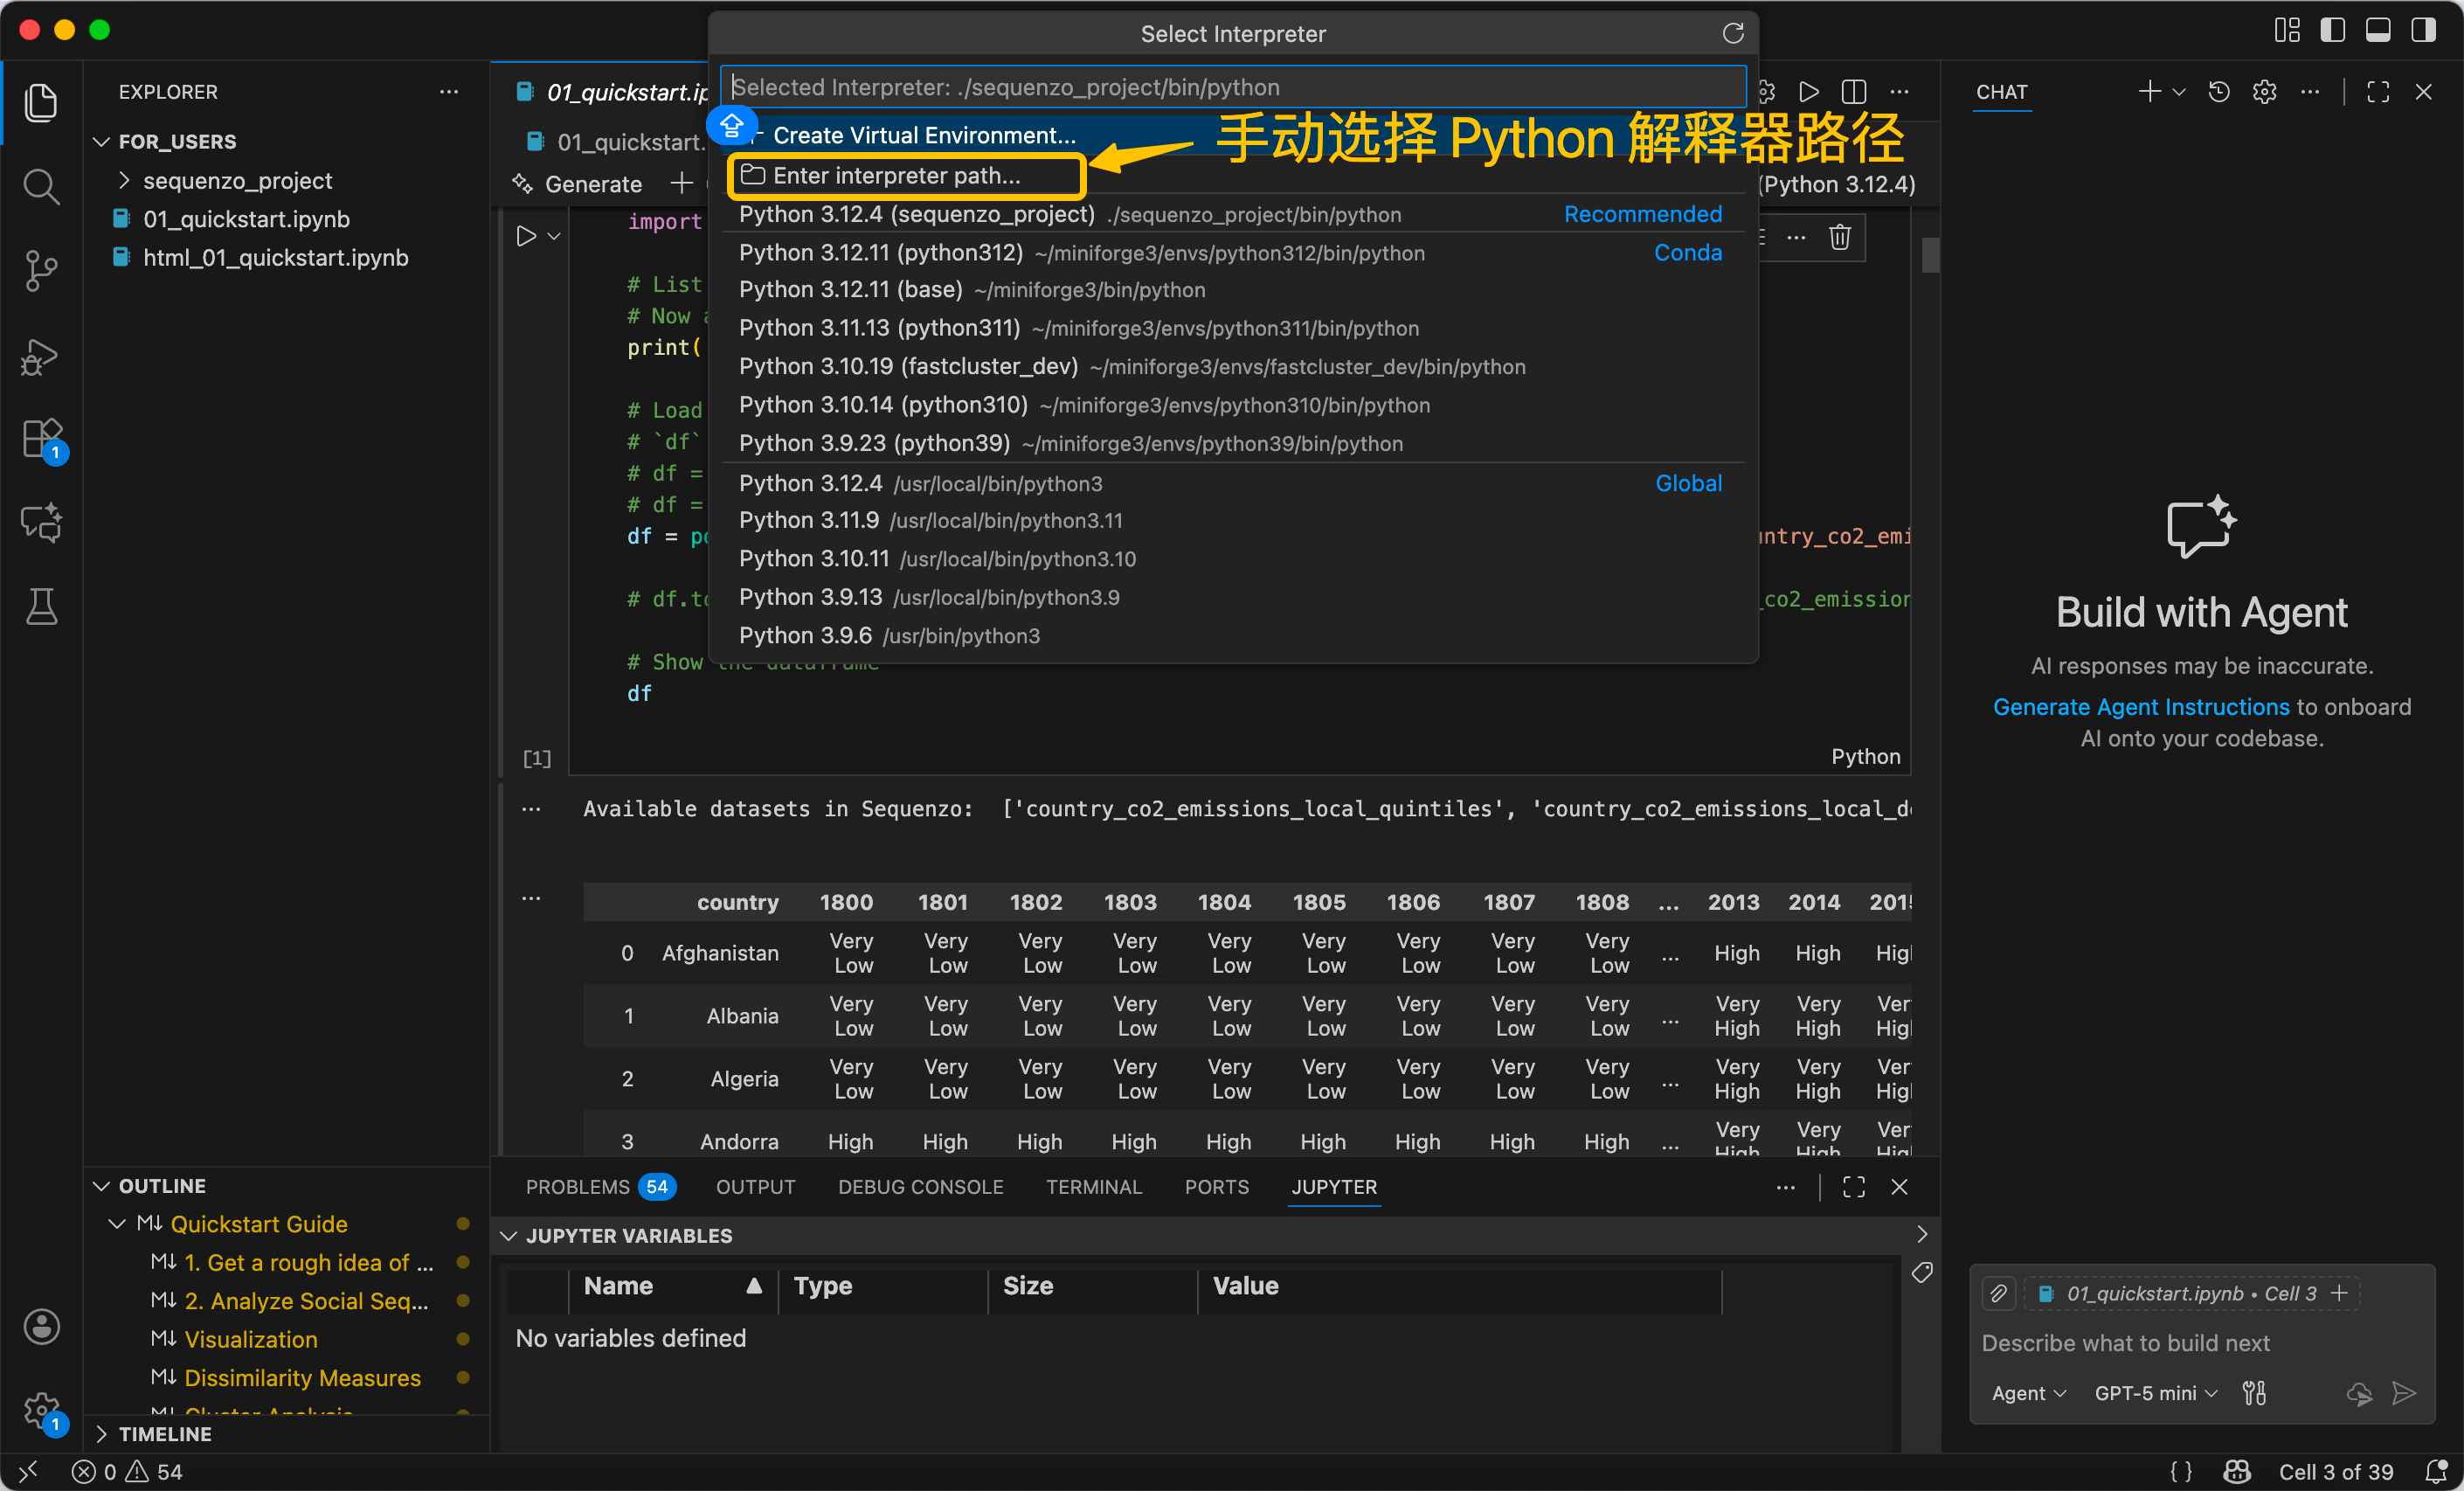Delete the cell with trash icon
Image resolution: width=2464 pixels, height=1491 pixels.
[x=1839, y=237]
